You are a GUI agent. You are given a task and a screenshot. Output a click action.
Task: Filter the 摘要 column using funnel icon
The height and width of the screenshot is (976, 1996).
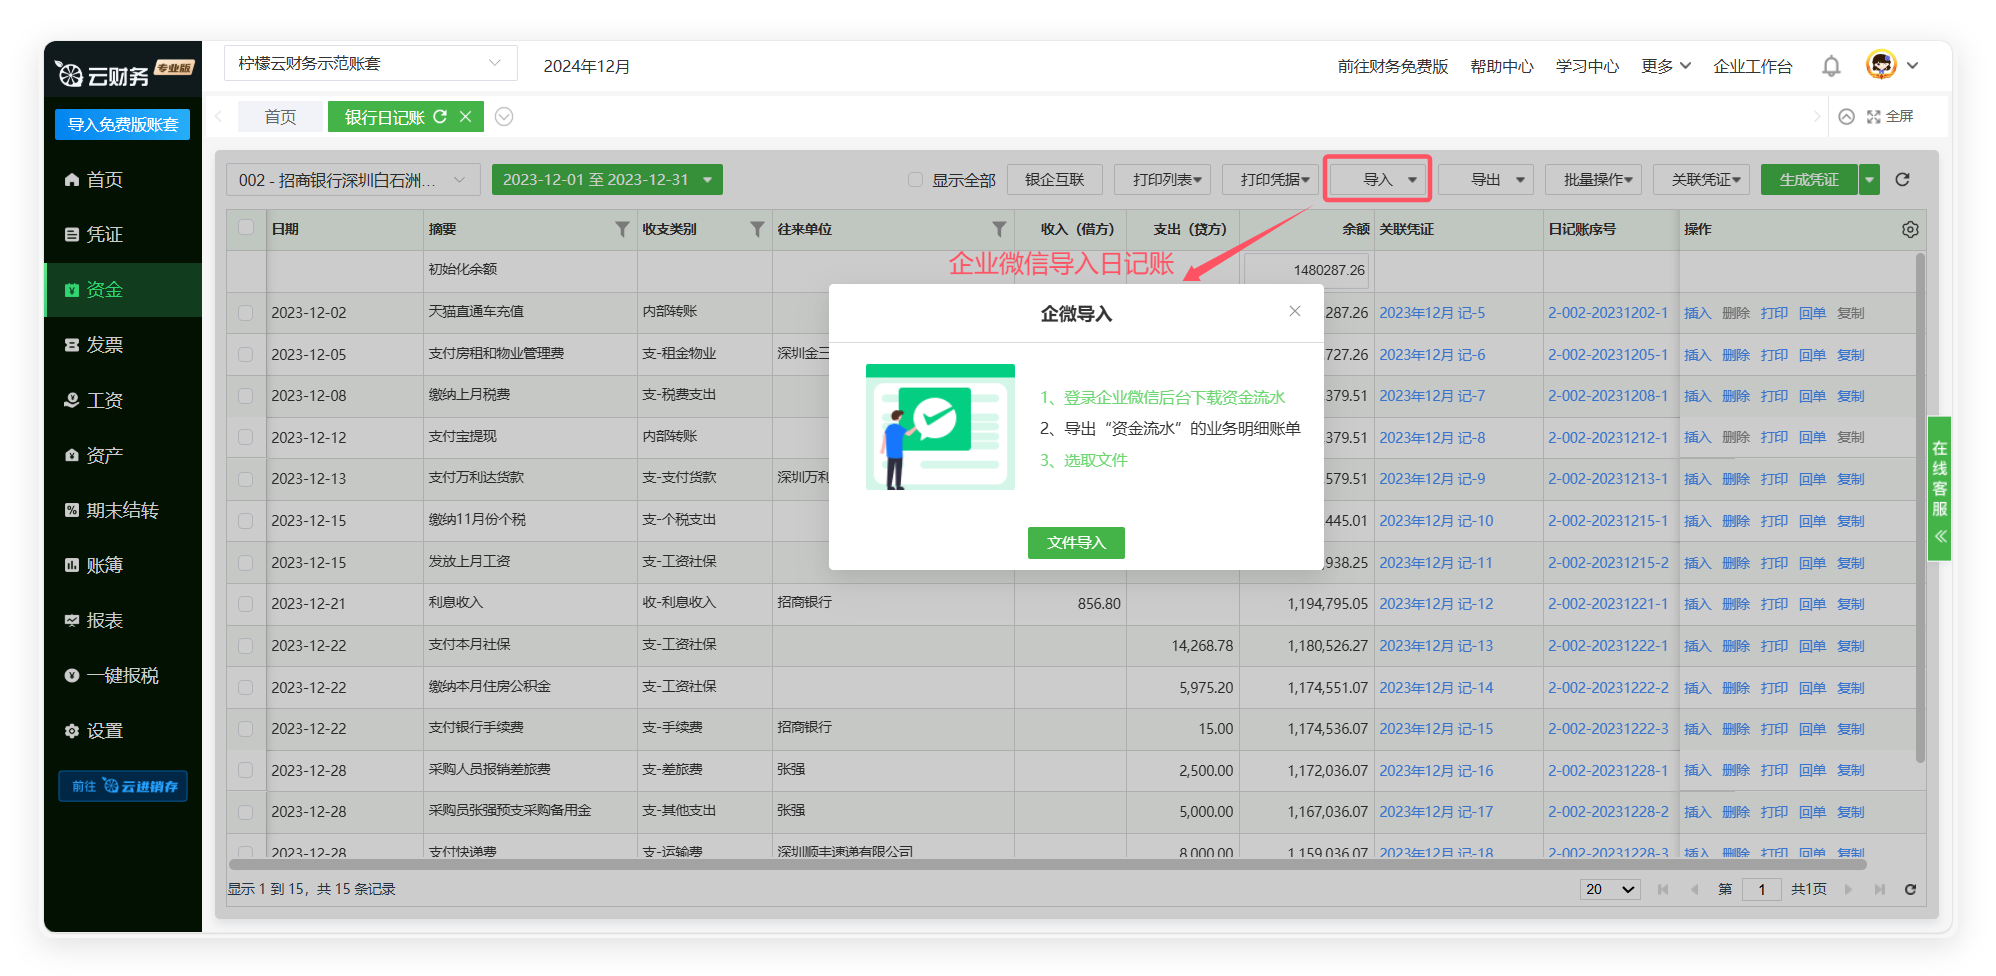tap(622, 230)
